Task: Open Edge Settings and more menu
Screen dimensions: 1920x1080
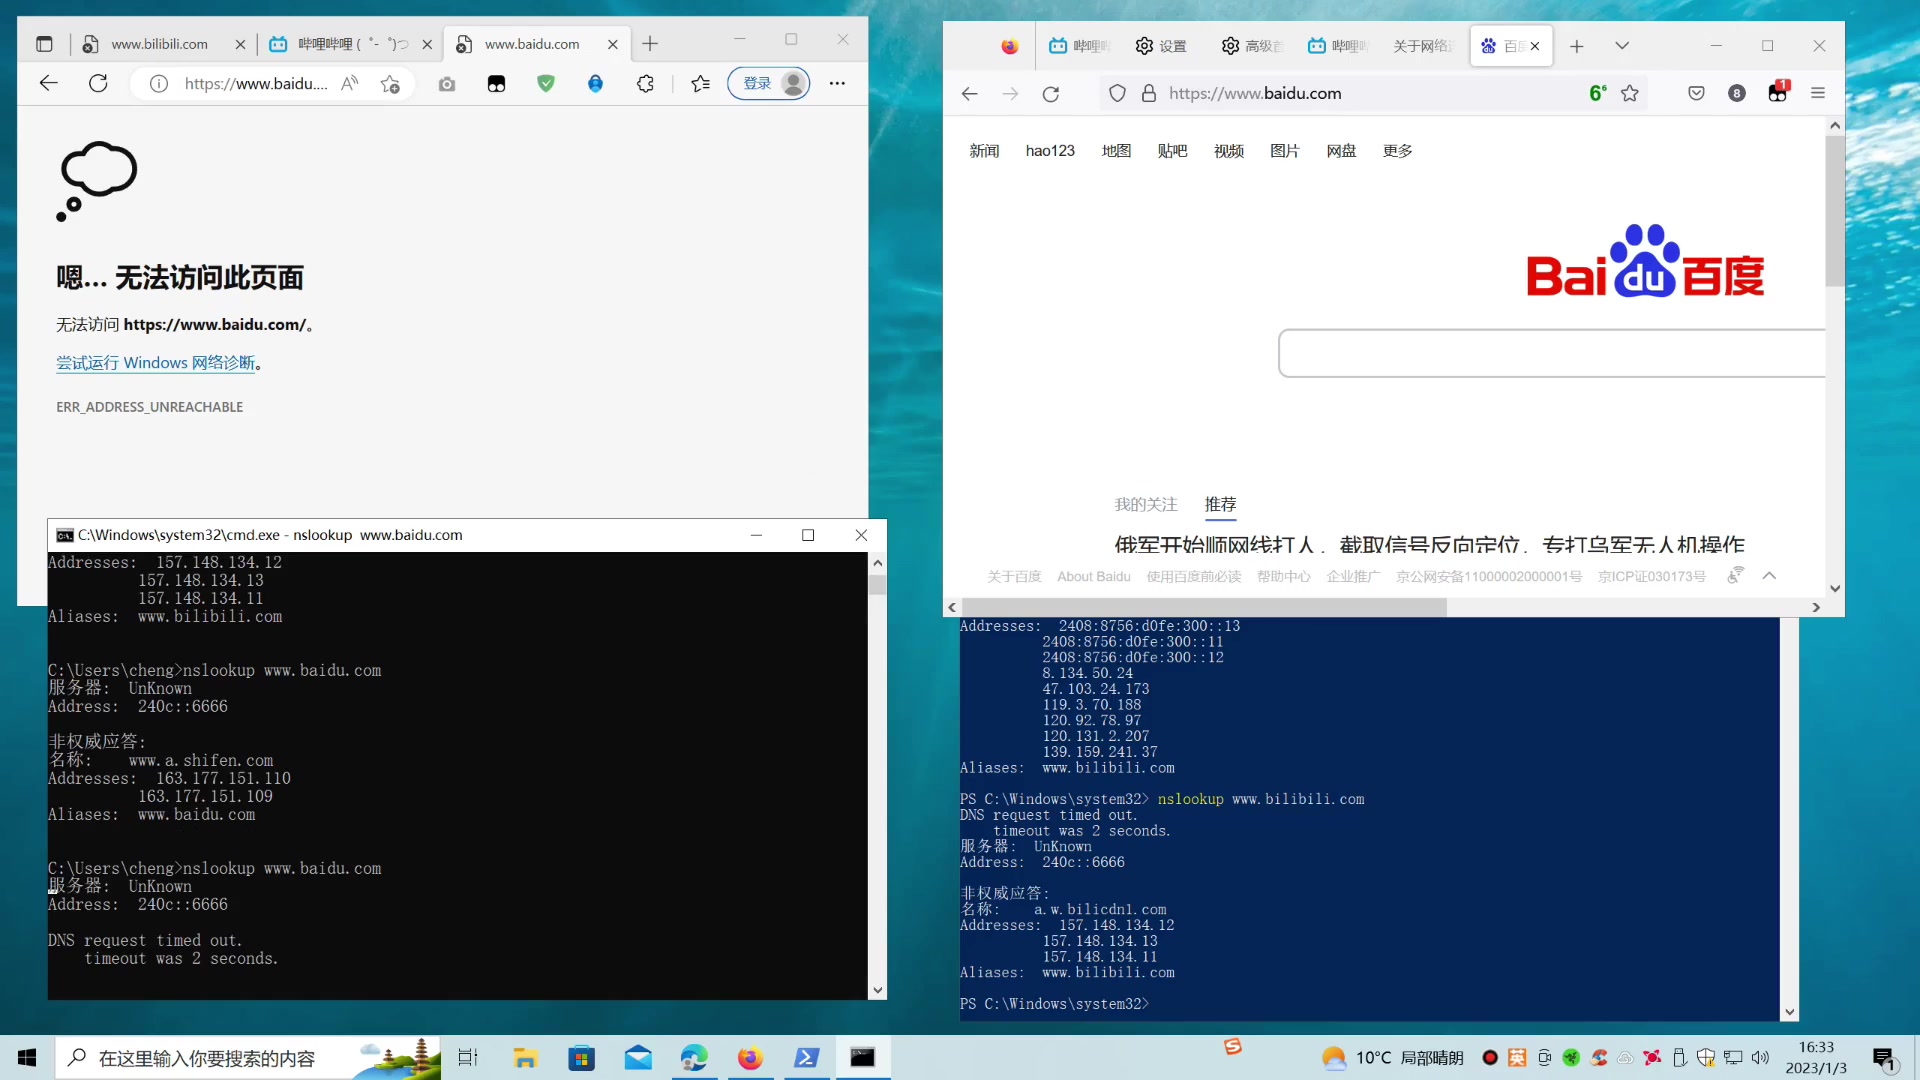Action: (x=837, y=84)
